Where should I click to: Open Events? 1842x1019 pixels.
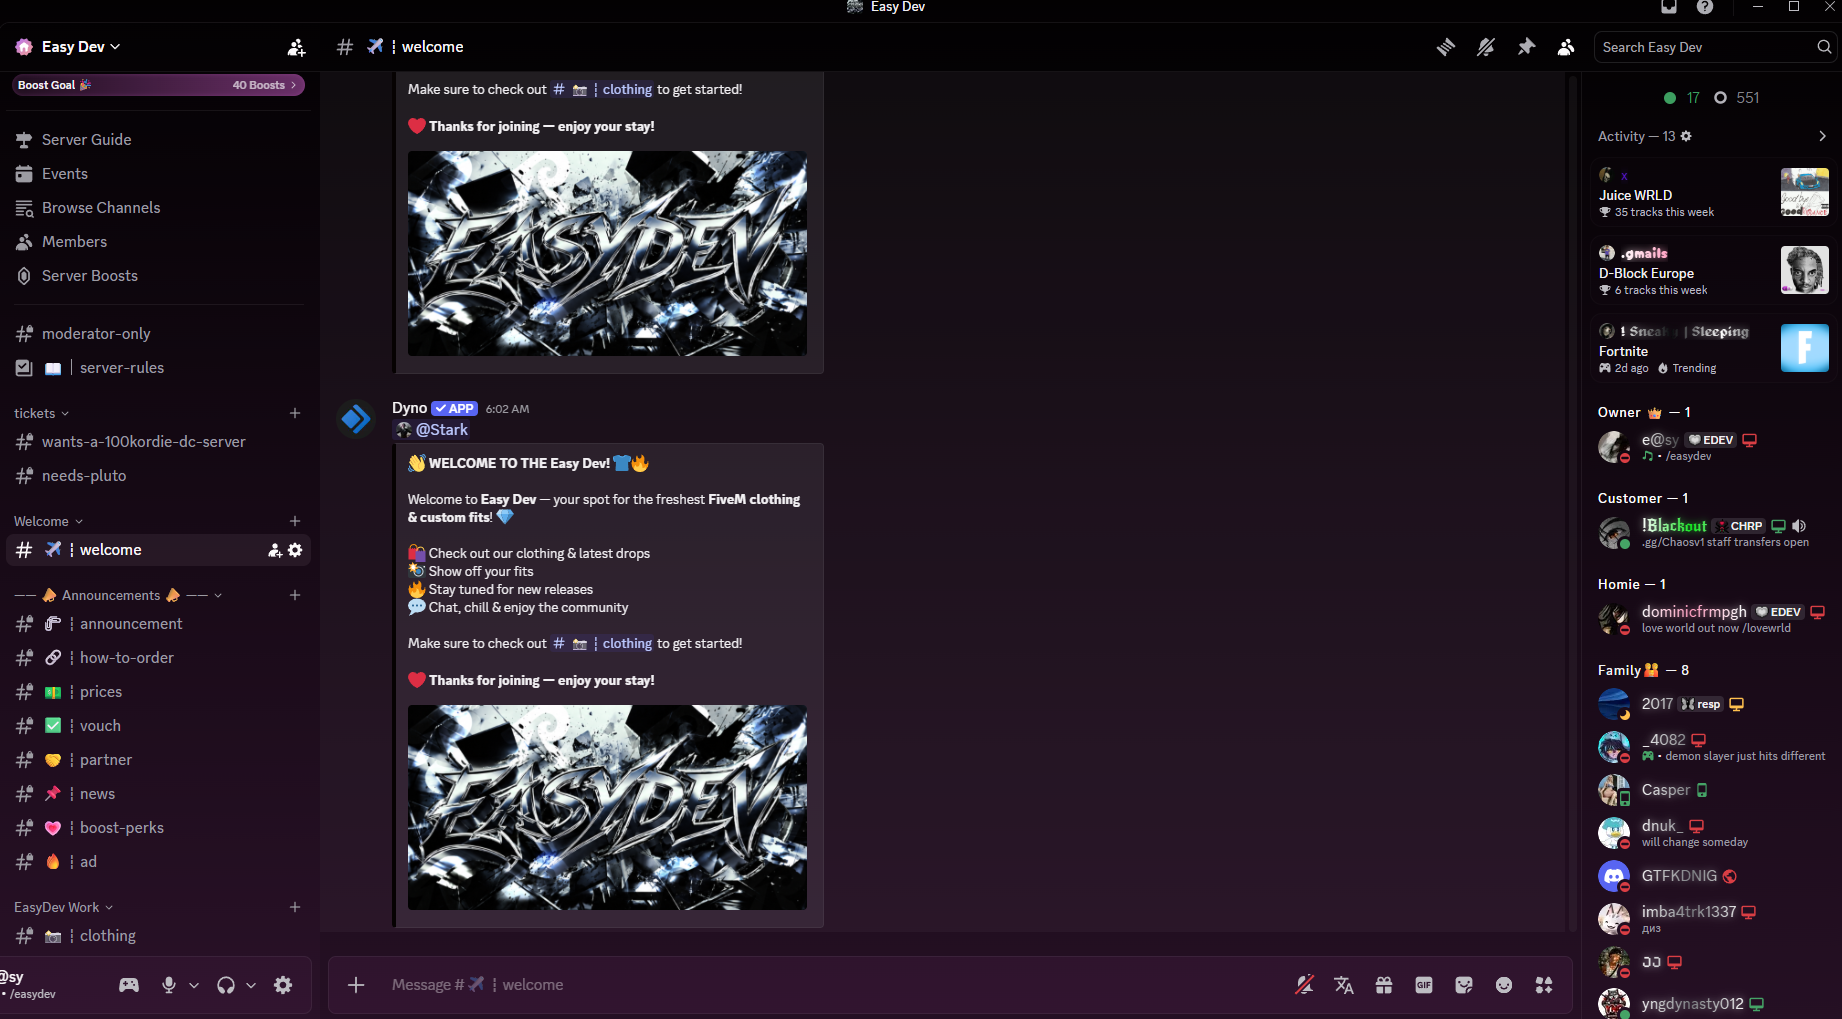pyautogui.click(x=158, y=174)
